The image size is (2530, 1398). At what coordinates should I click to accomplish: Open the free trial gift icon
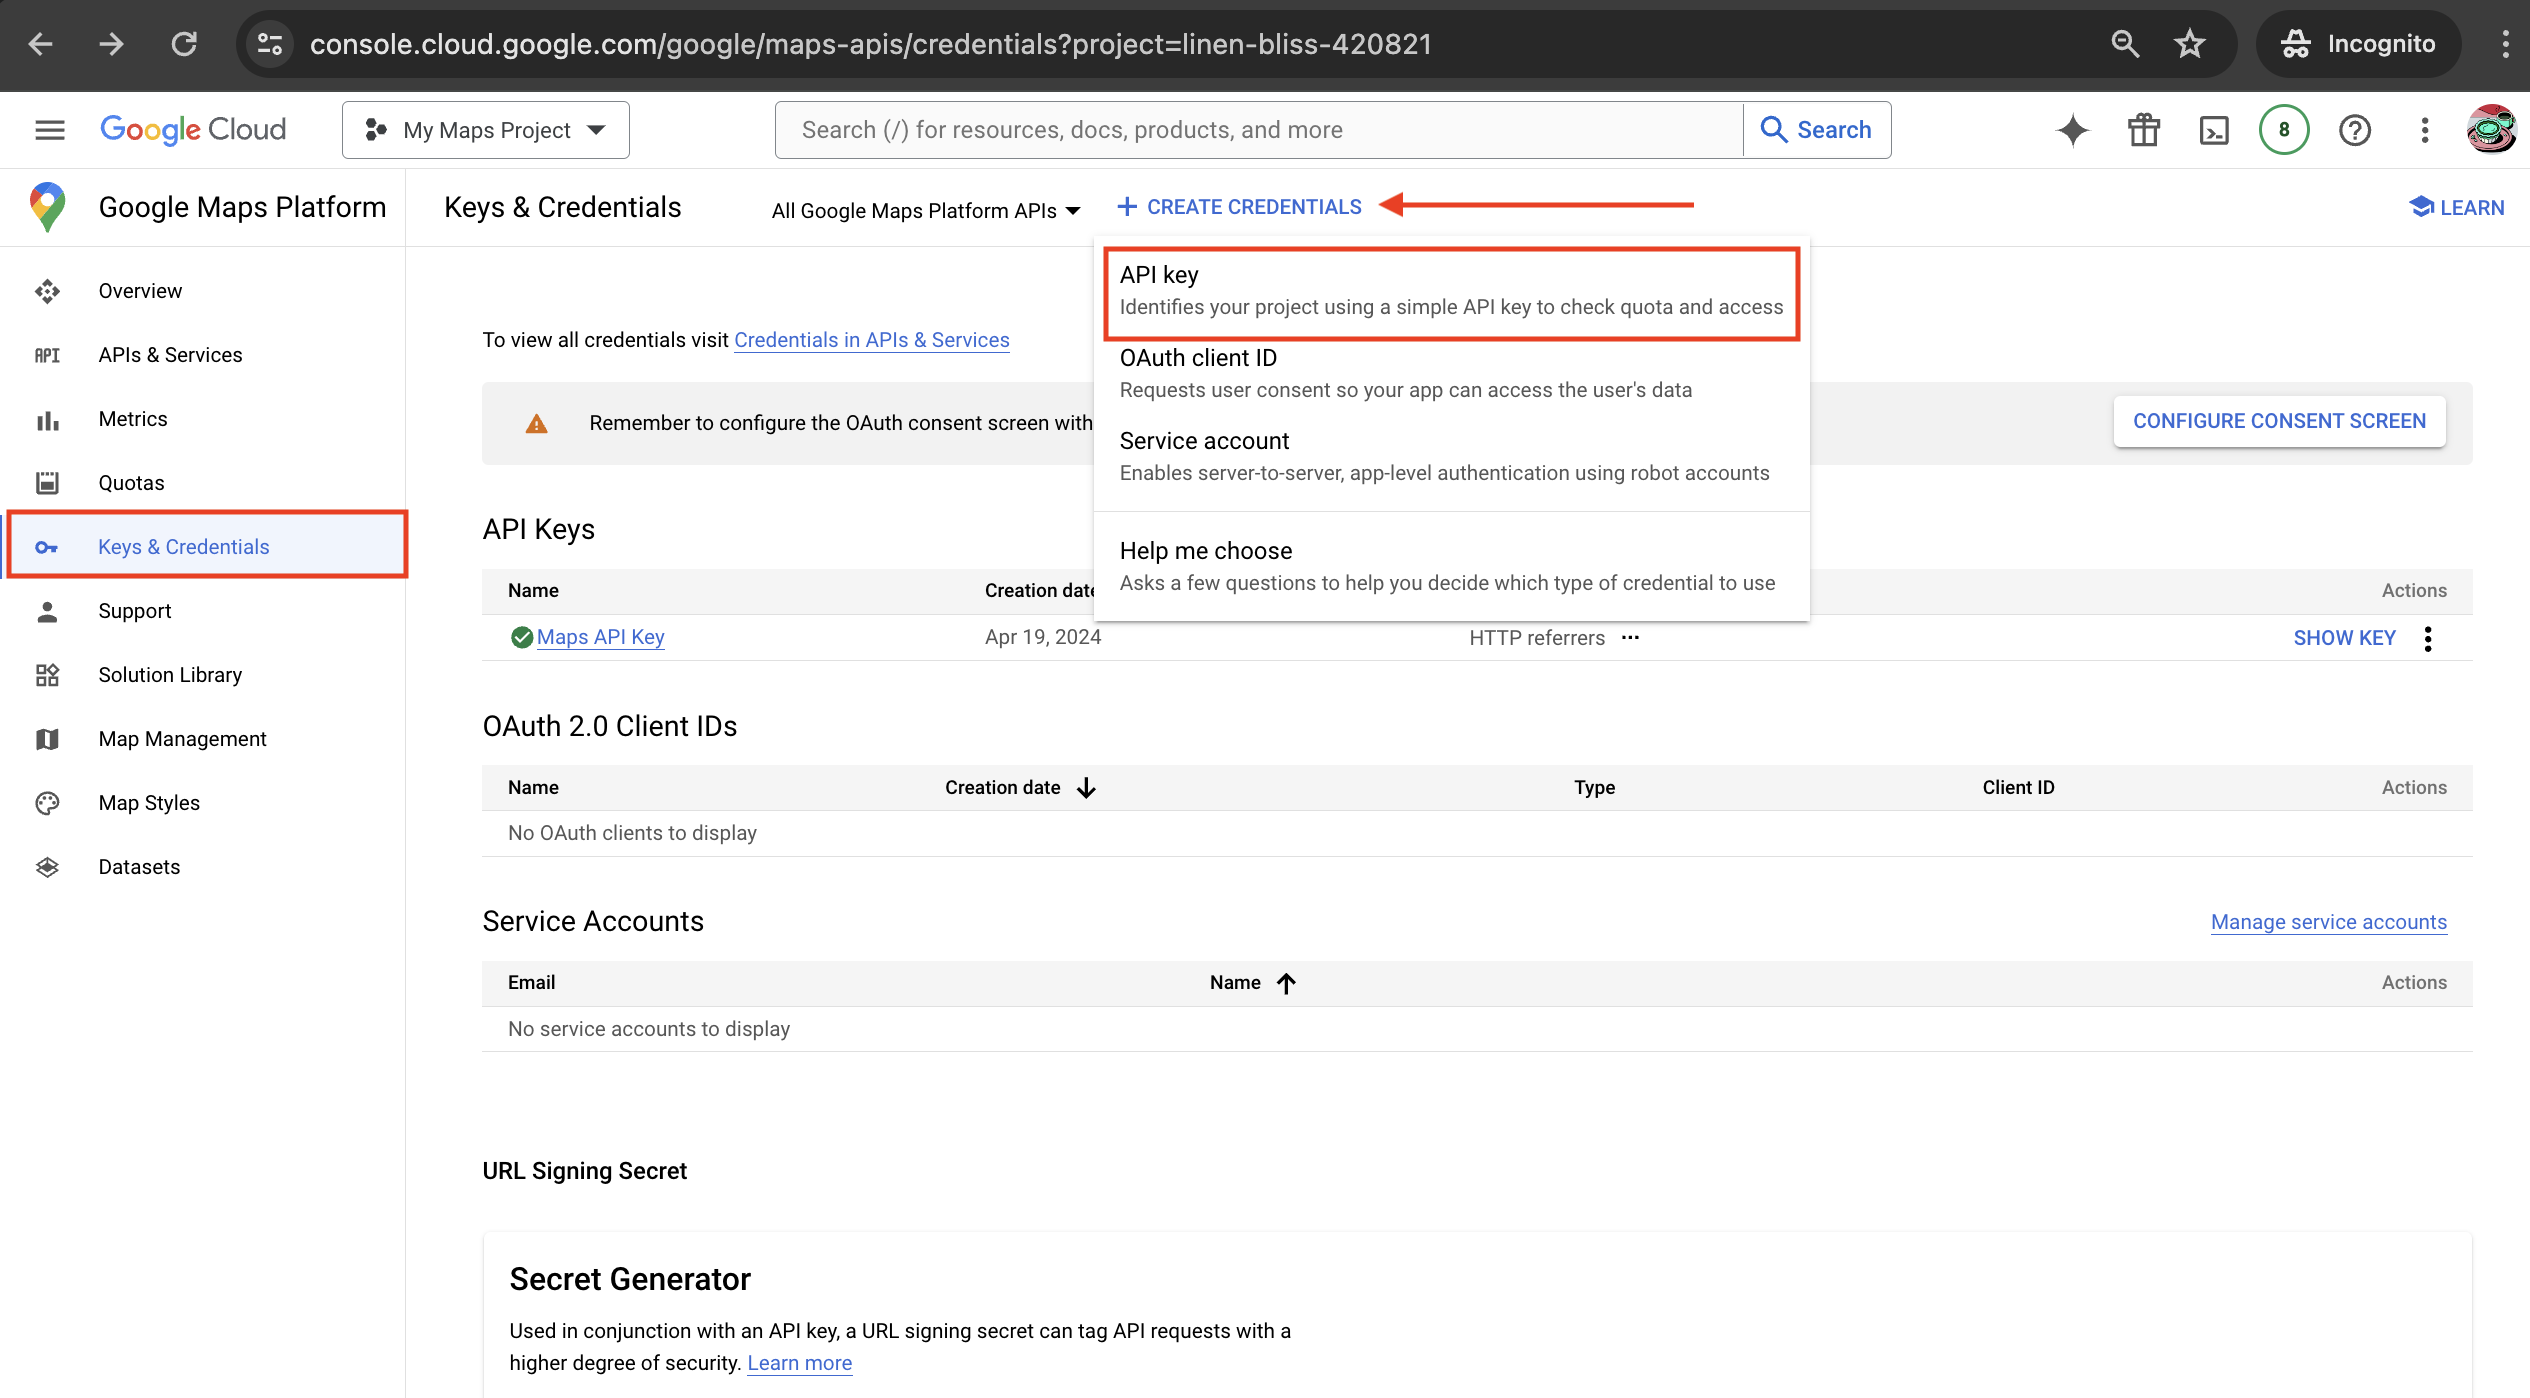2143,130
